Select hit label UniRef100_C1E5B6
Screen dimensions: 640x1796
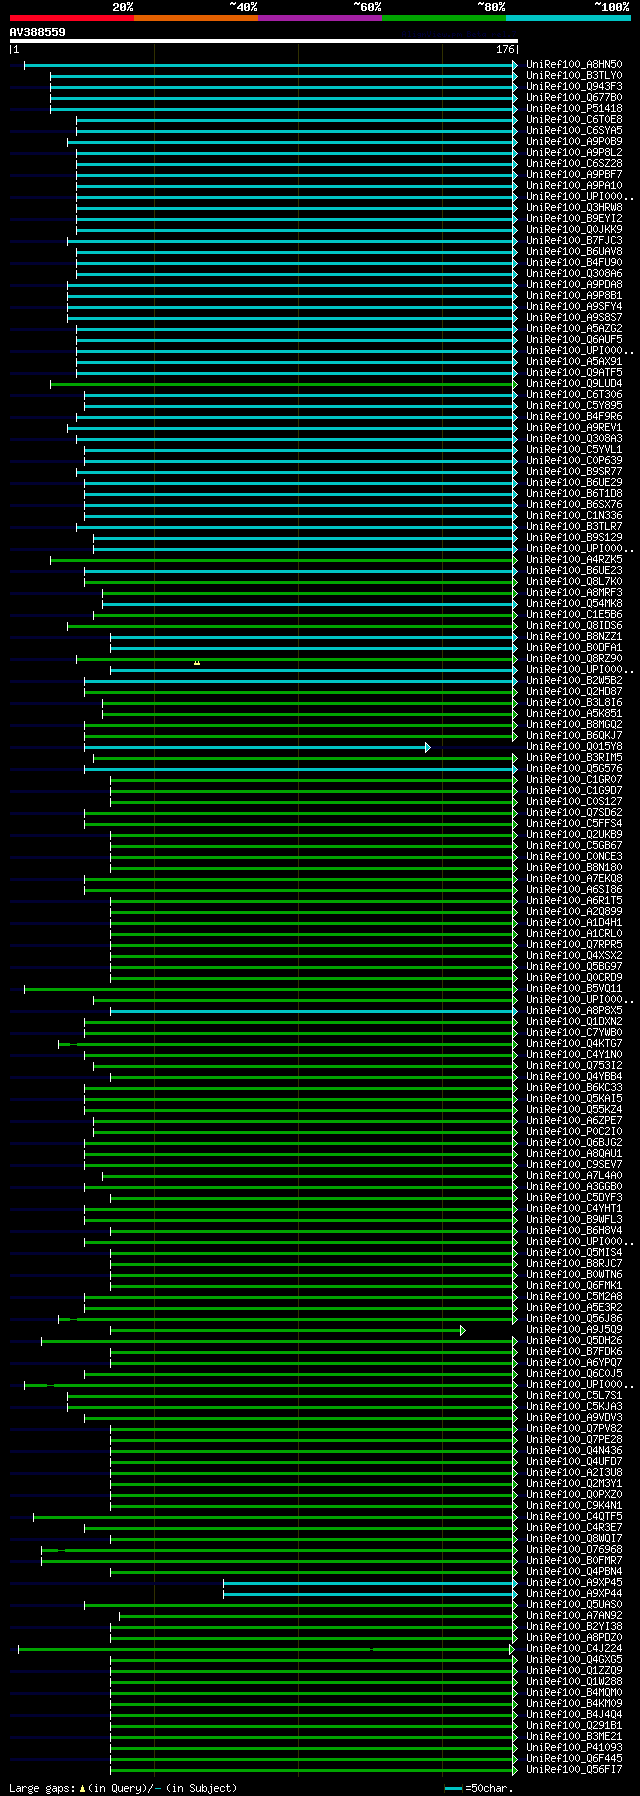[x=574, y=615]
